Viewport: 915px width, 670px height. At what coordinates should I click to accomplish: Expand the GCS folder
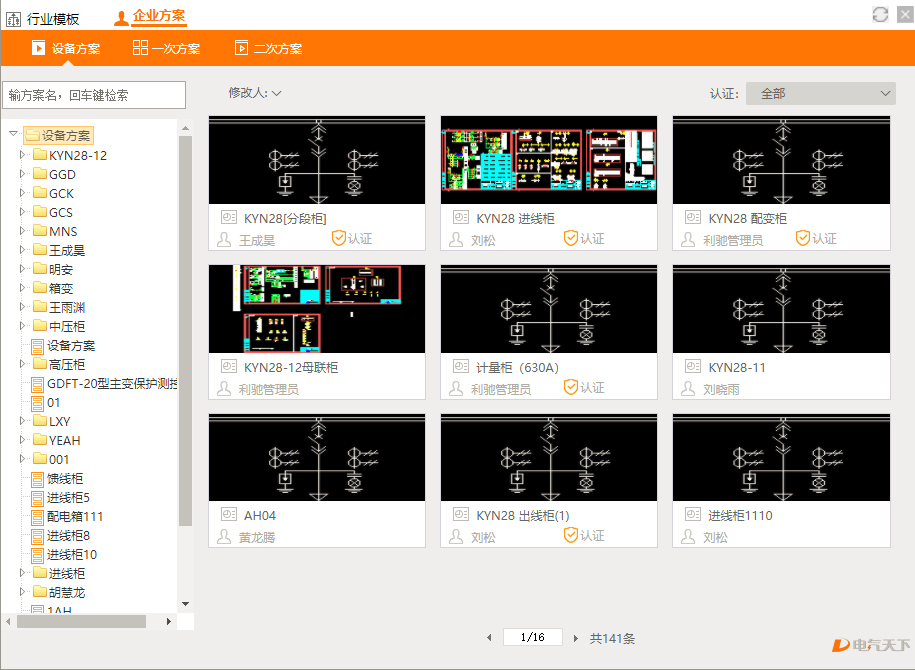click(x=22, y=212)
